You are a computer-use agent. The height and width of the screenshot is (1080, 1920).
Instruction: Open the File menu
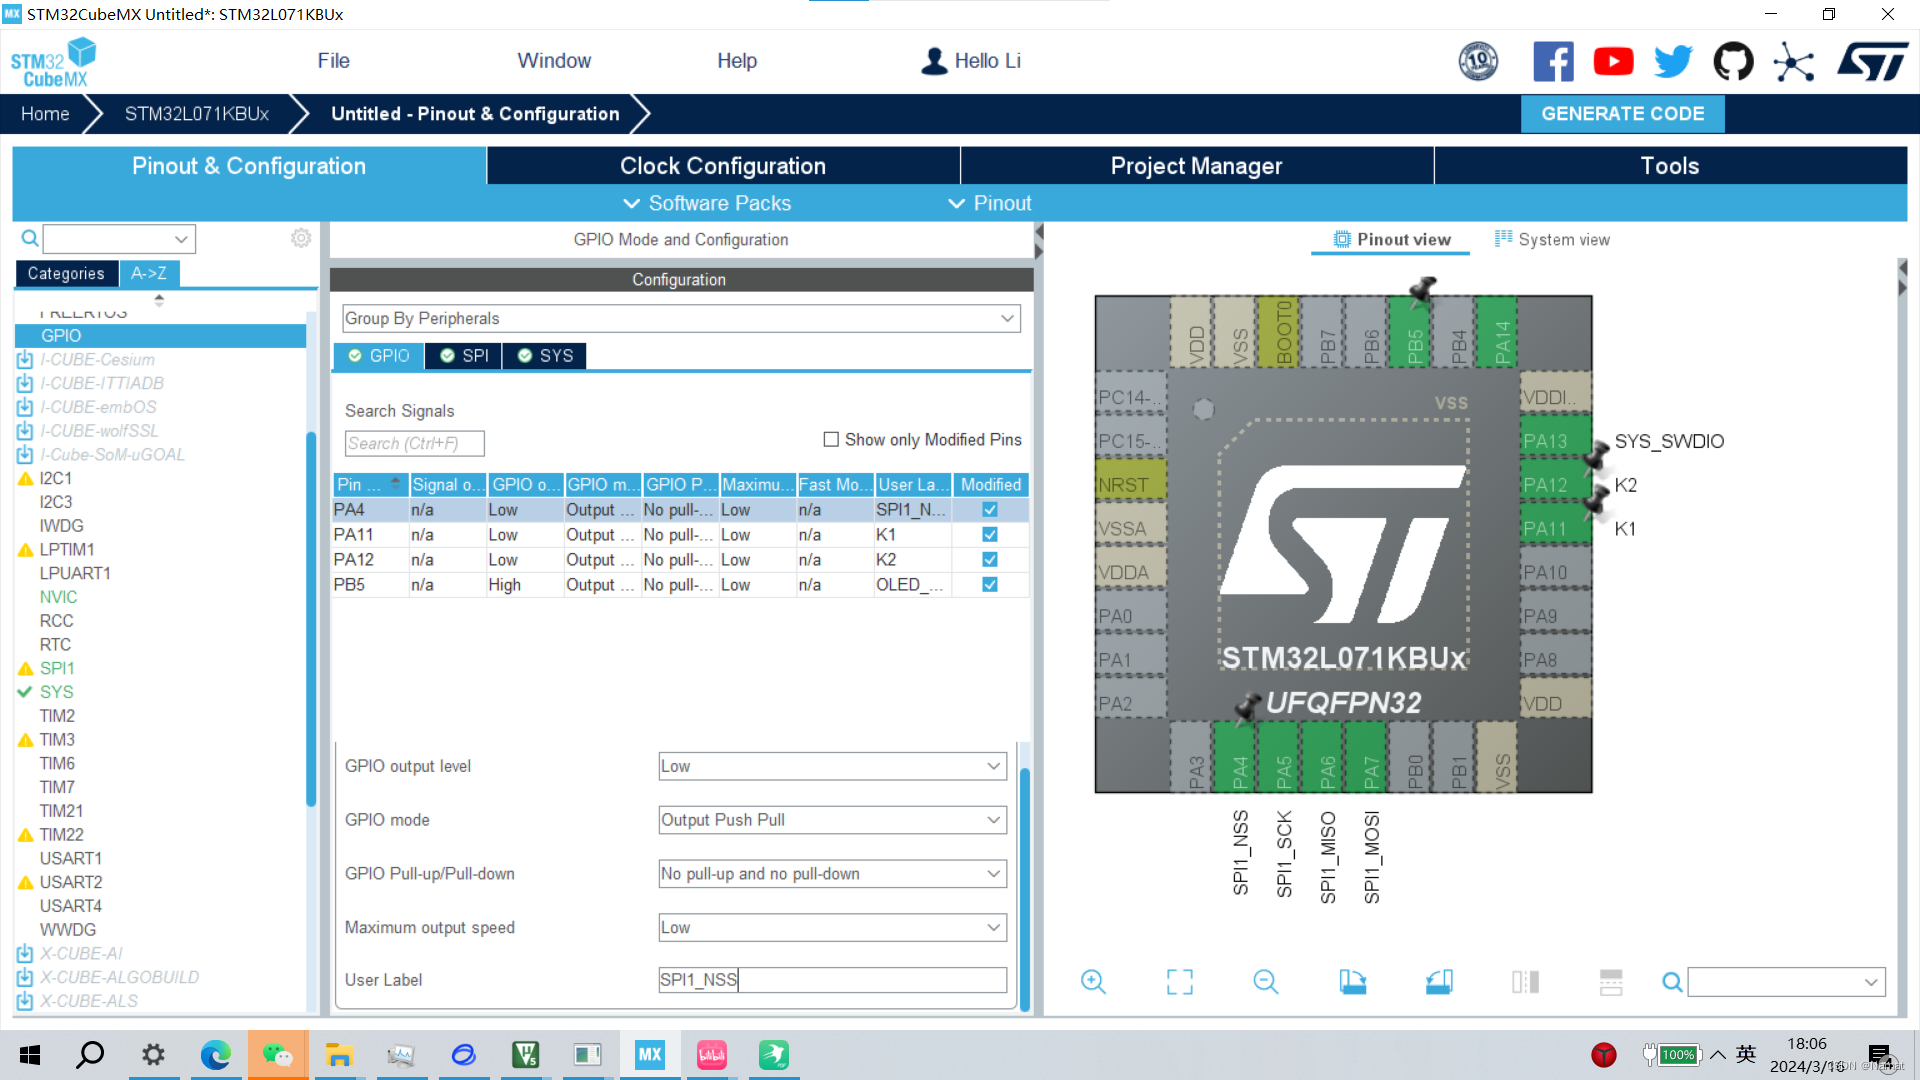[x=333, y=61]
